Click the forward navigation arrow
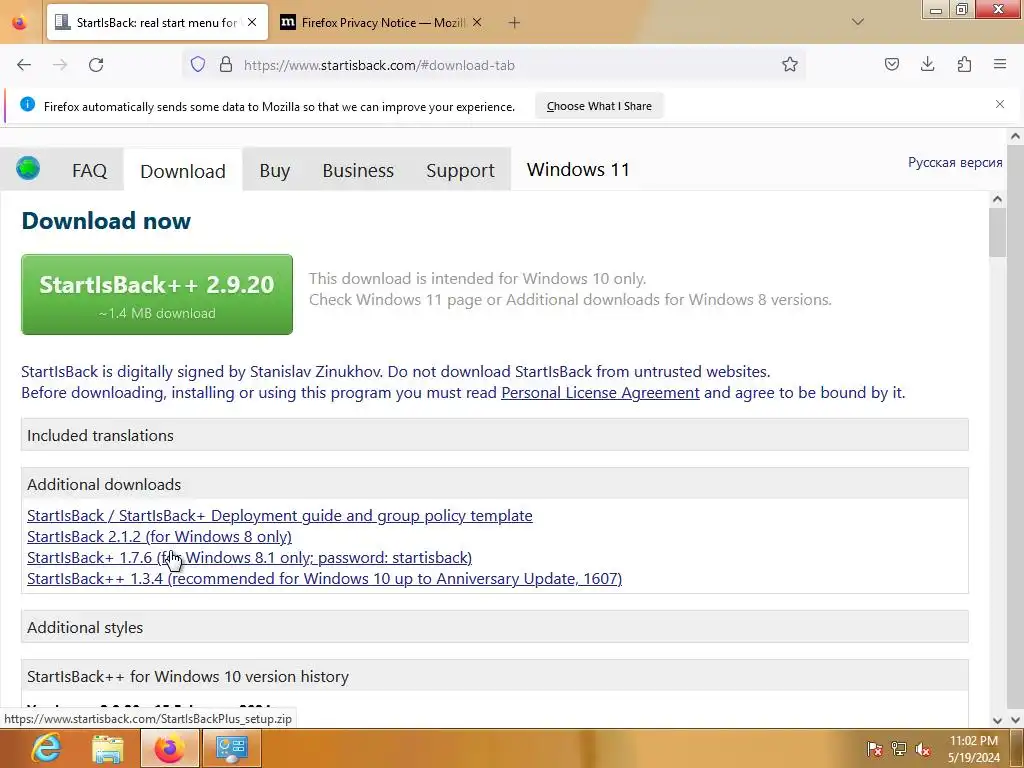Image resolution: width=1024 pixels, height=768 pixels. pyautogui.click(x=60, y=65)
